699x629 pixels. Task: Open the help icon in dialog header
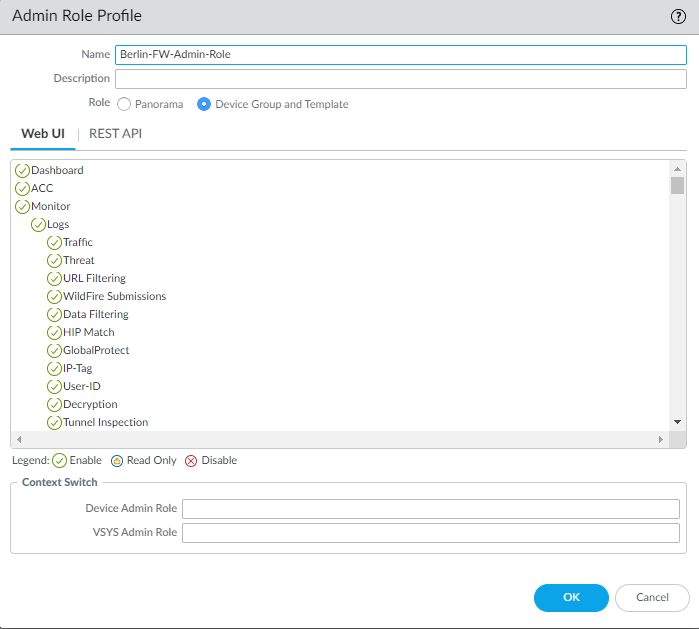[x=678, y=16]
